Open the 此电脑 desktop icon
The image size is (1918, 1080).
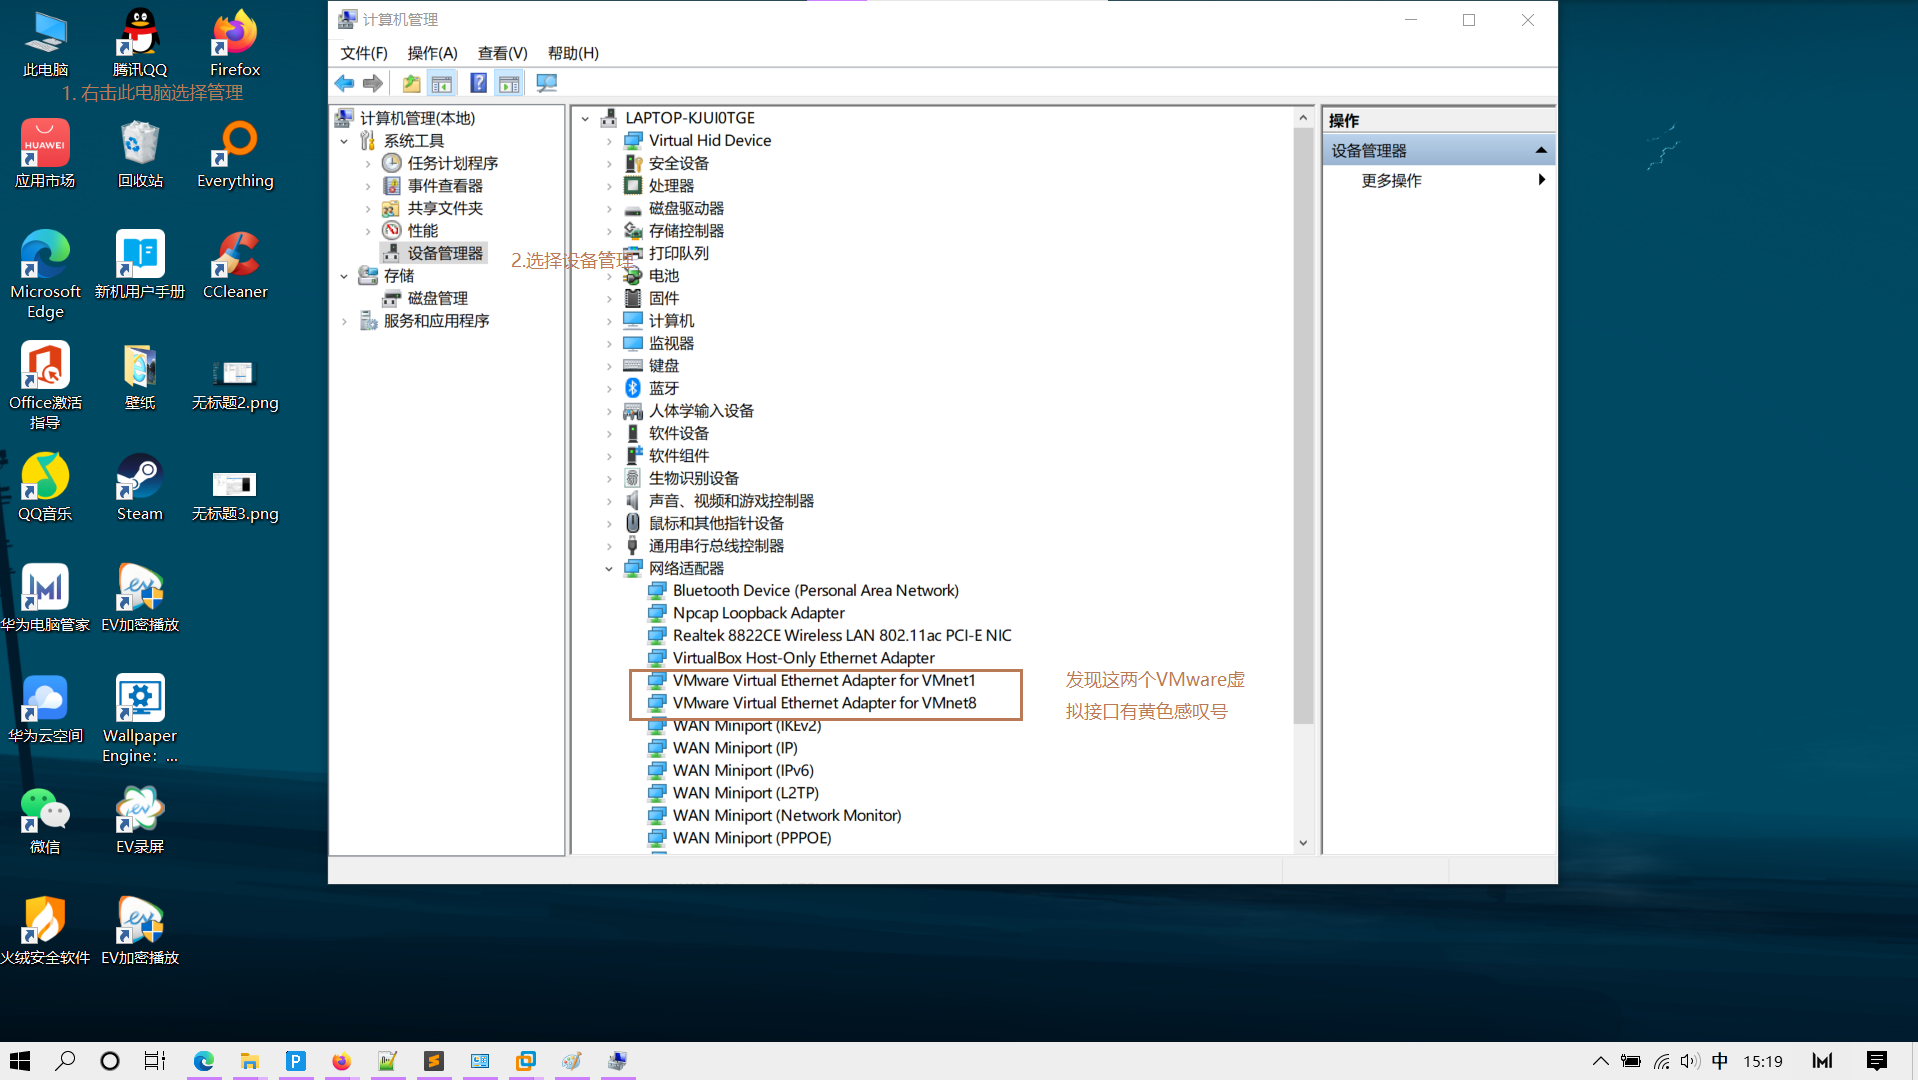[x=45, y=44]
